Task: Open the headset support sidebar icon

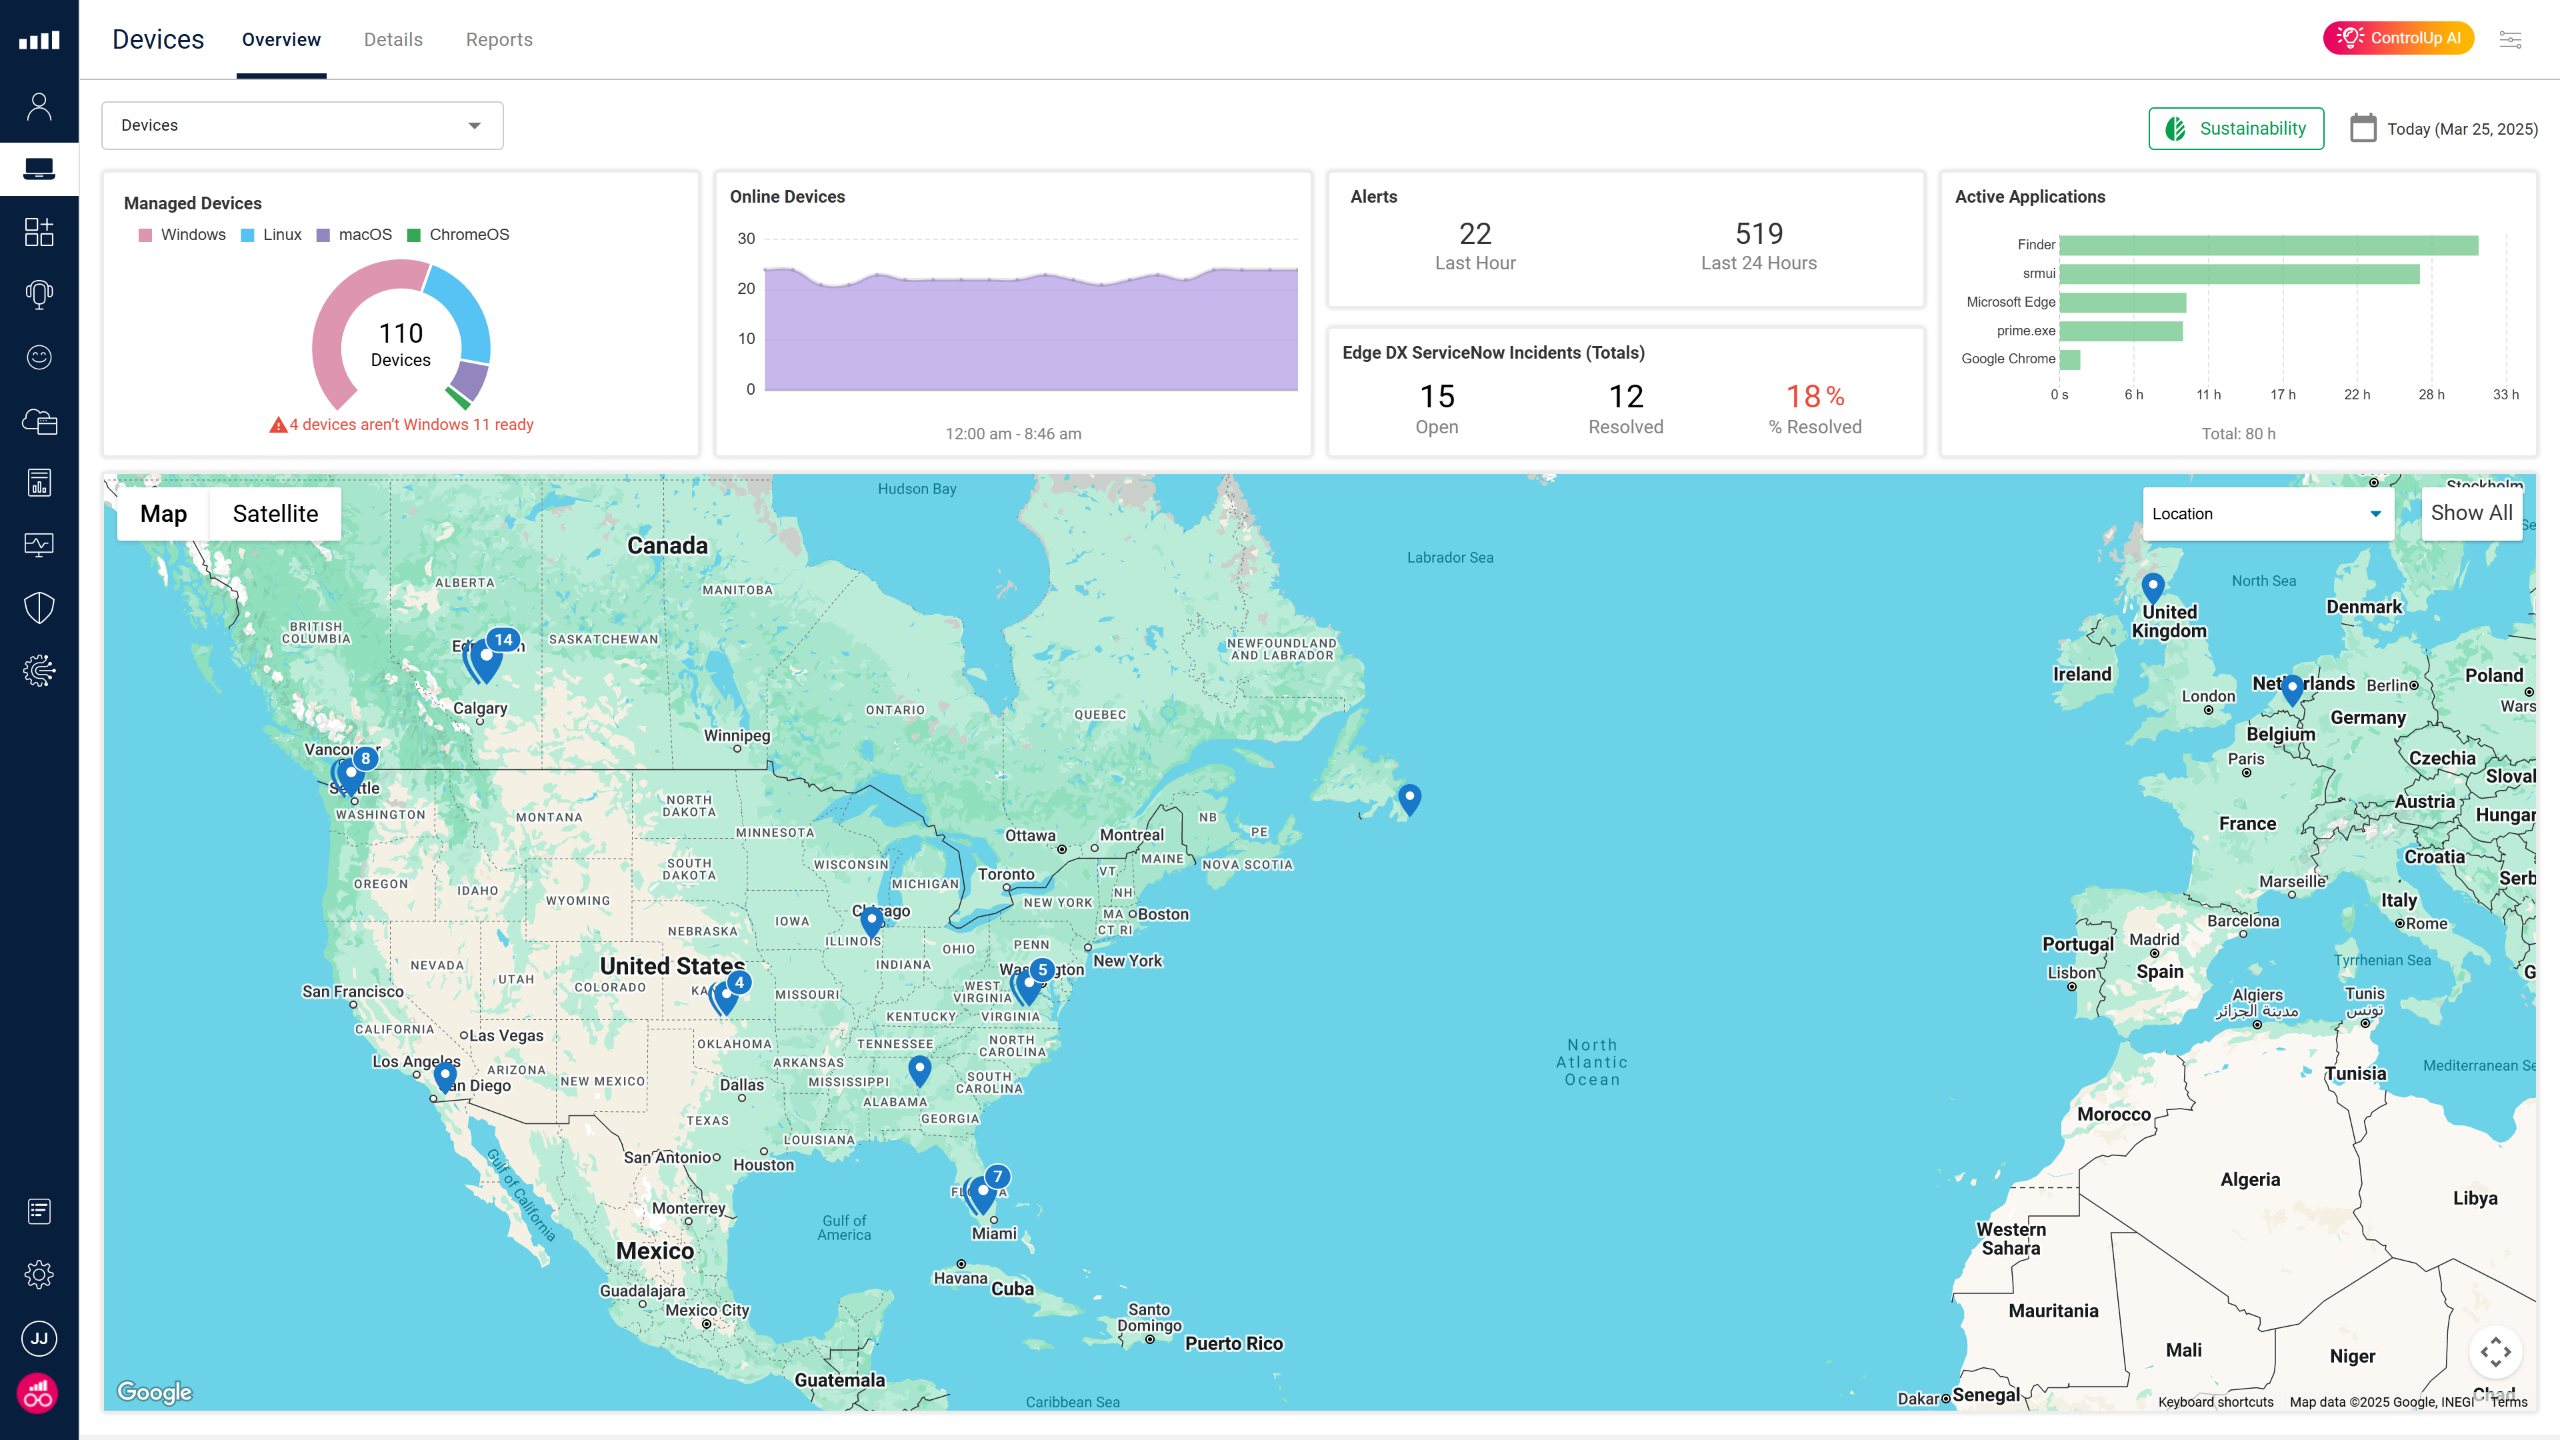Action: coord(39,294)
